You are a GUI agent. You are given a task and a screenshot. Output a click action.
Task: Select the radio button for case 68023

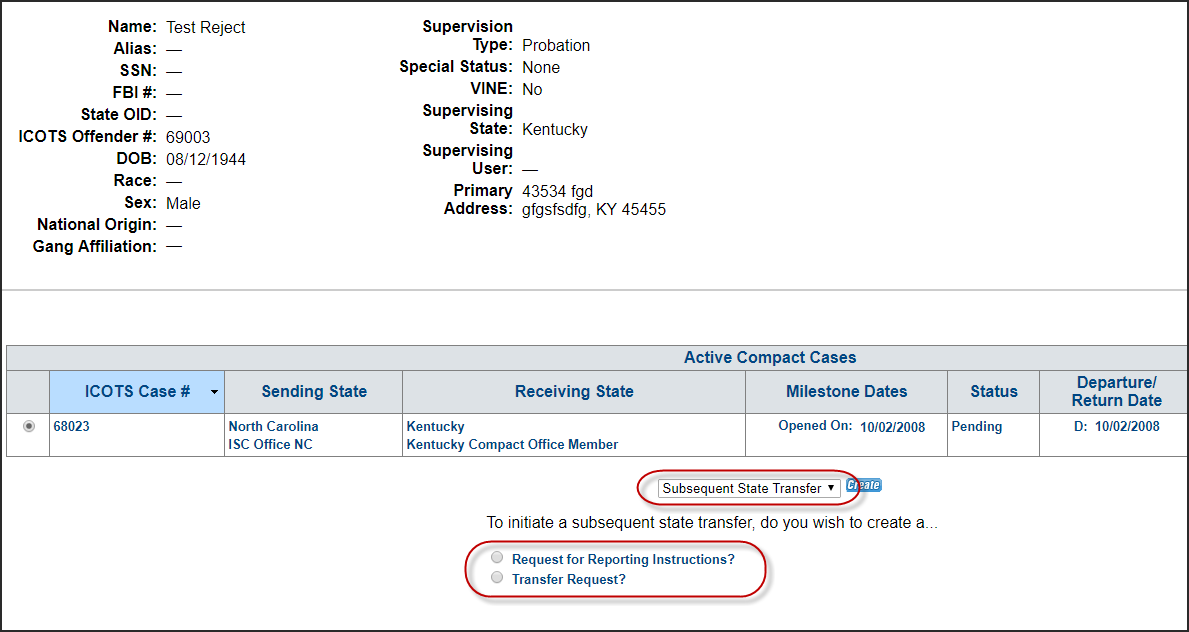[x=28, y=426]
